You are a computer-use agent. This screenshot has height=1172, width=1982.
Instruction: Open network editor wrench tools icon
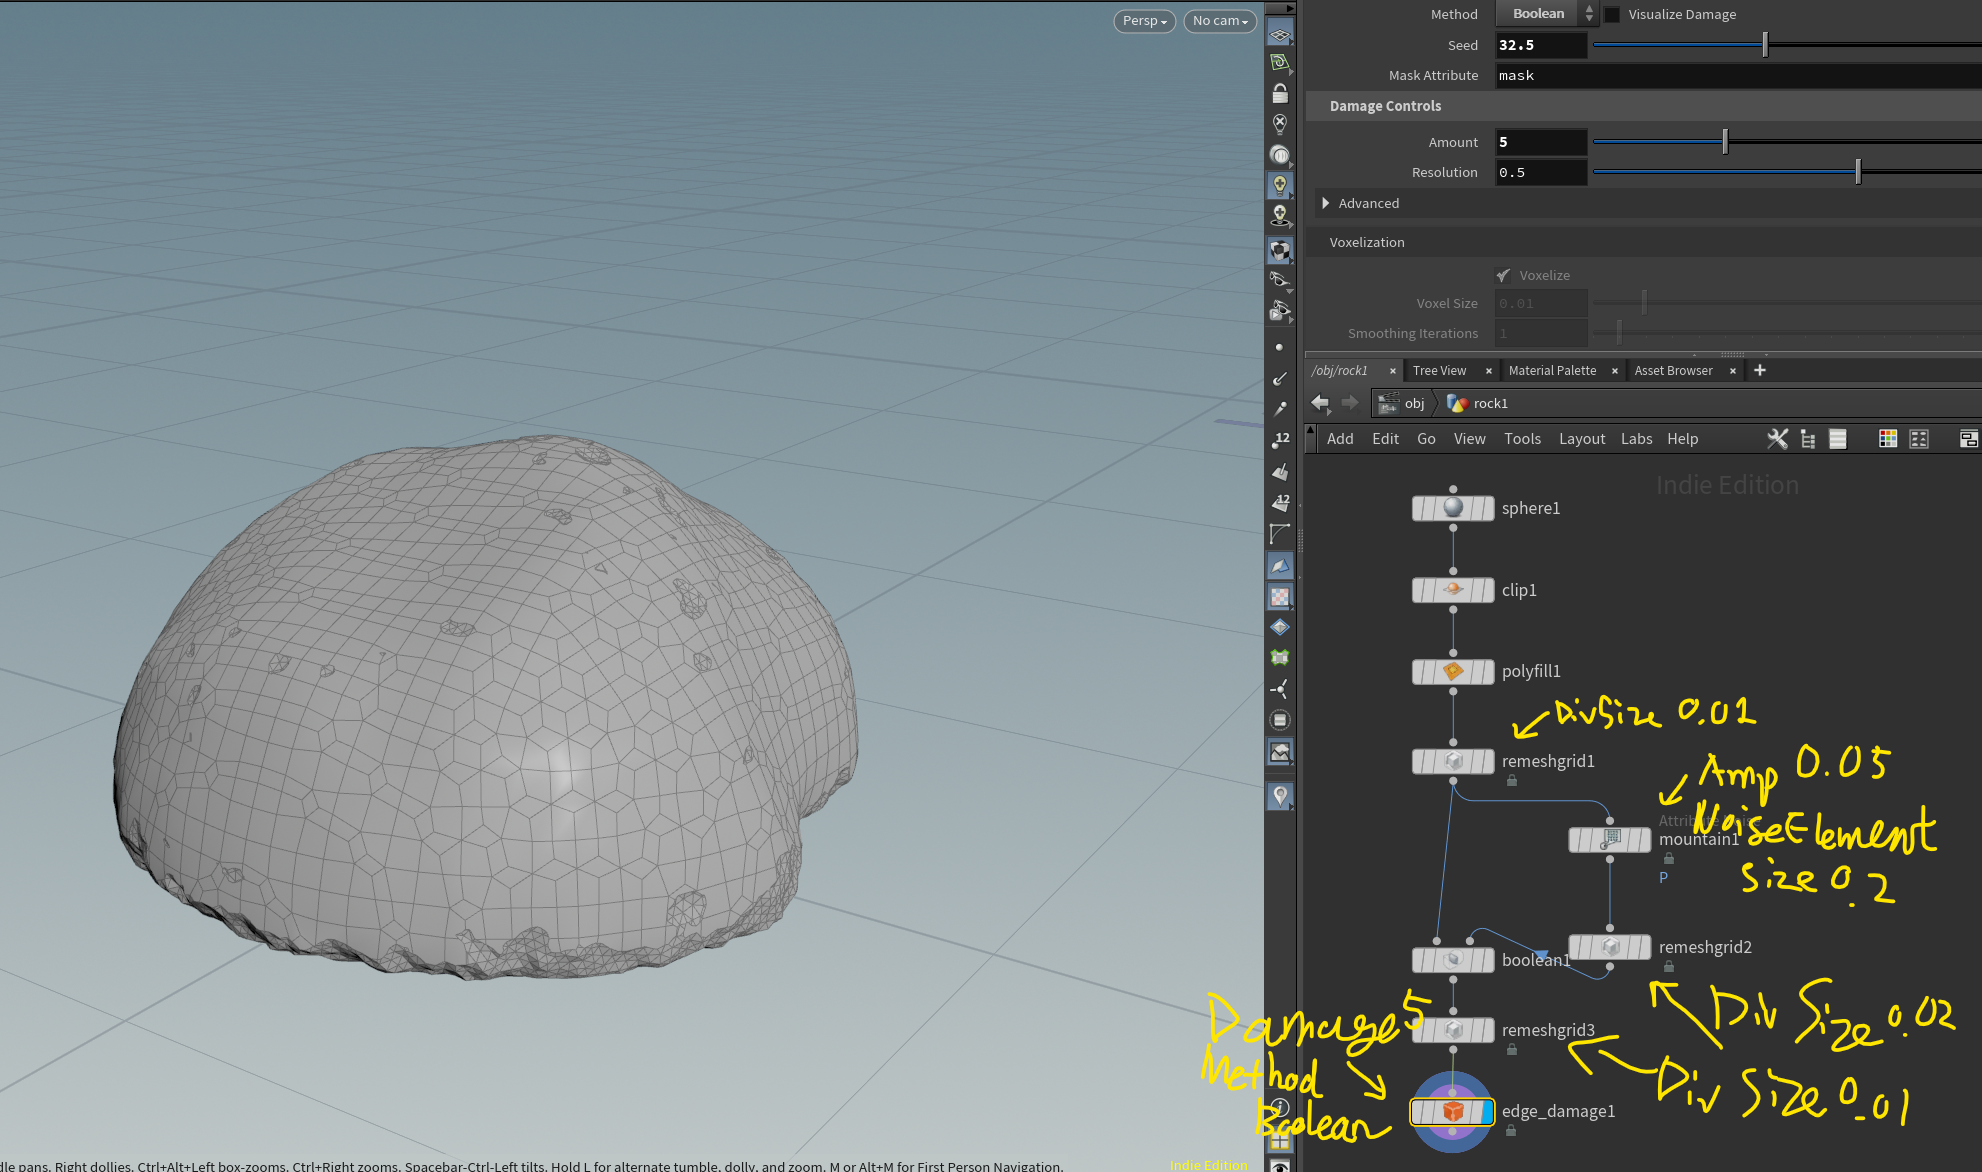pyautogui.click(x=1777, y=439)
